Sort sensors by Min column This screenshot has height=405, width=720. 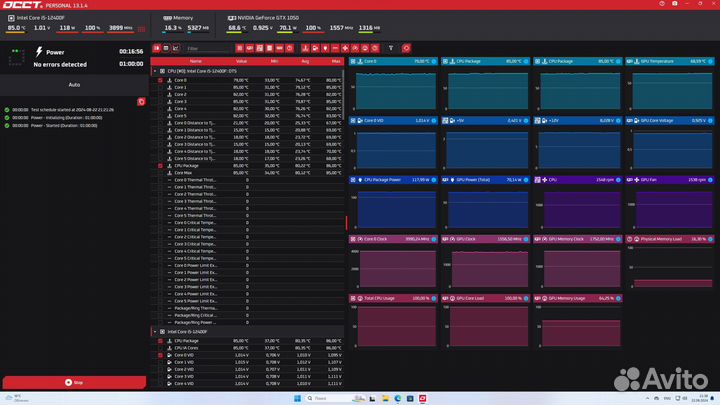[x=274, y=61]
